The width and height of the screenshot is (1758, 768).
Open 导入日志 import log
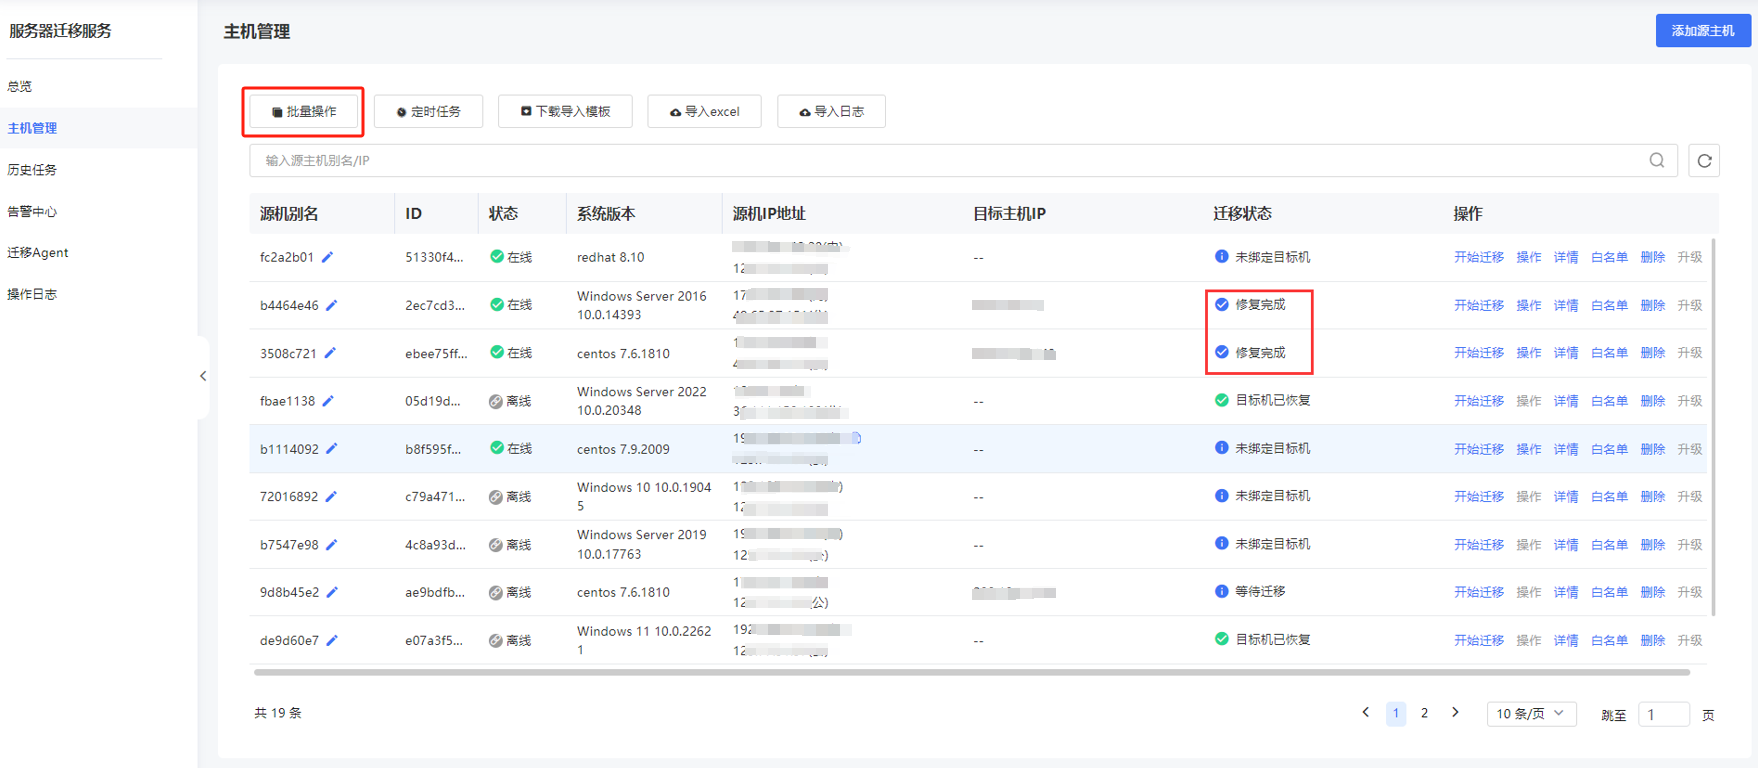[x=831, y=111]
